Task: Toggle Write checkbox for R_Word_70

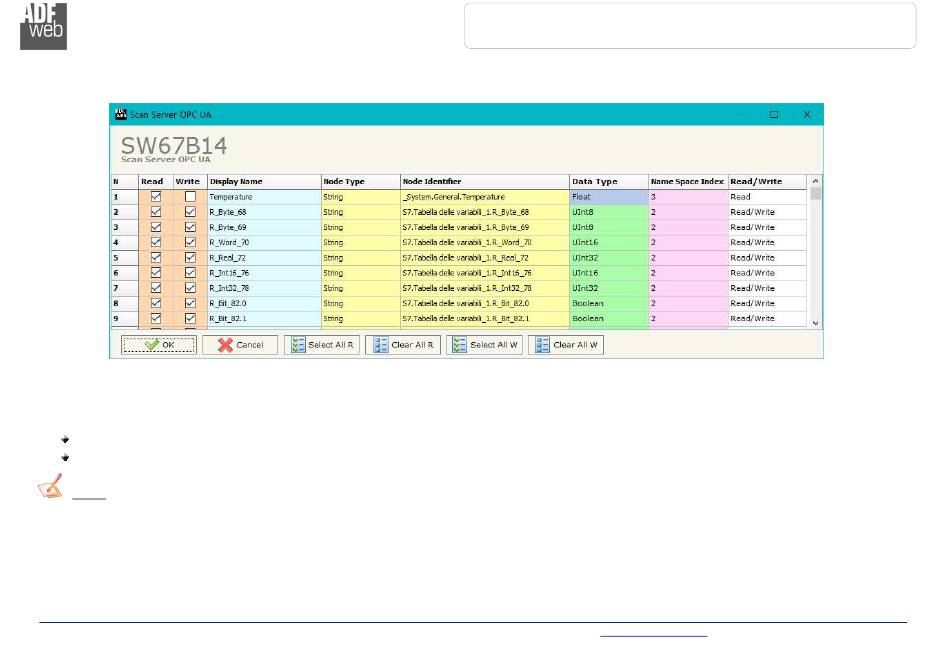Action: click(190, 242)
